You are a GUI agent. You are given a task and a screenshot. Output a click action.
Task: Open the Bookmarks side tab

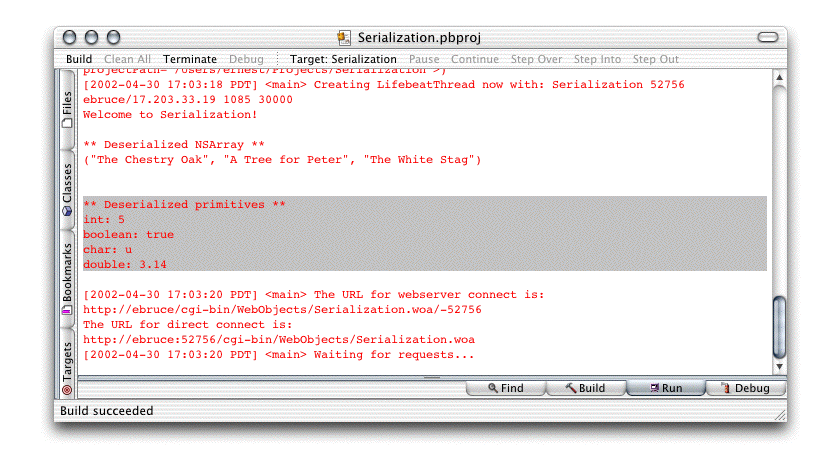67,279
